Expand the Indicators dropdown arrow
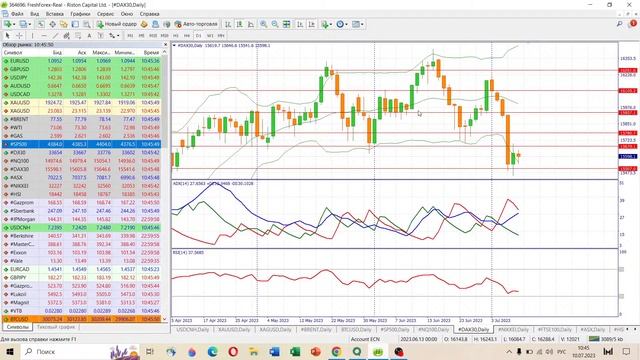Image resolution: width=640 pixels, height=360 pixels. (331, 24)
